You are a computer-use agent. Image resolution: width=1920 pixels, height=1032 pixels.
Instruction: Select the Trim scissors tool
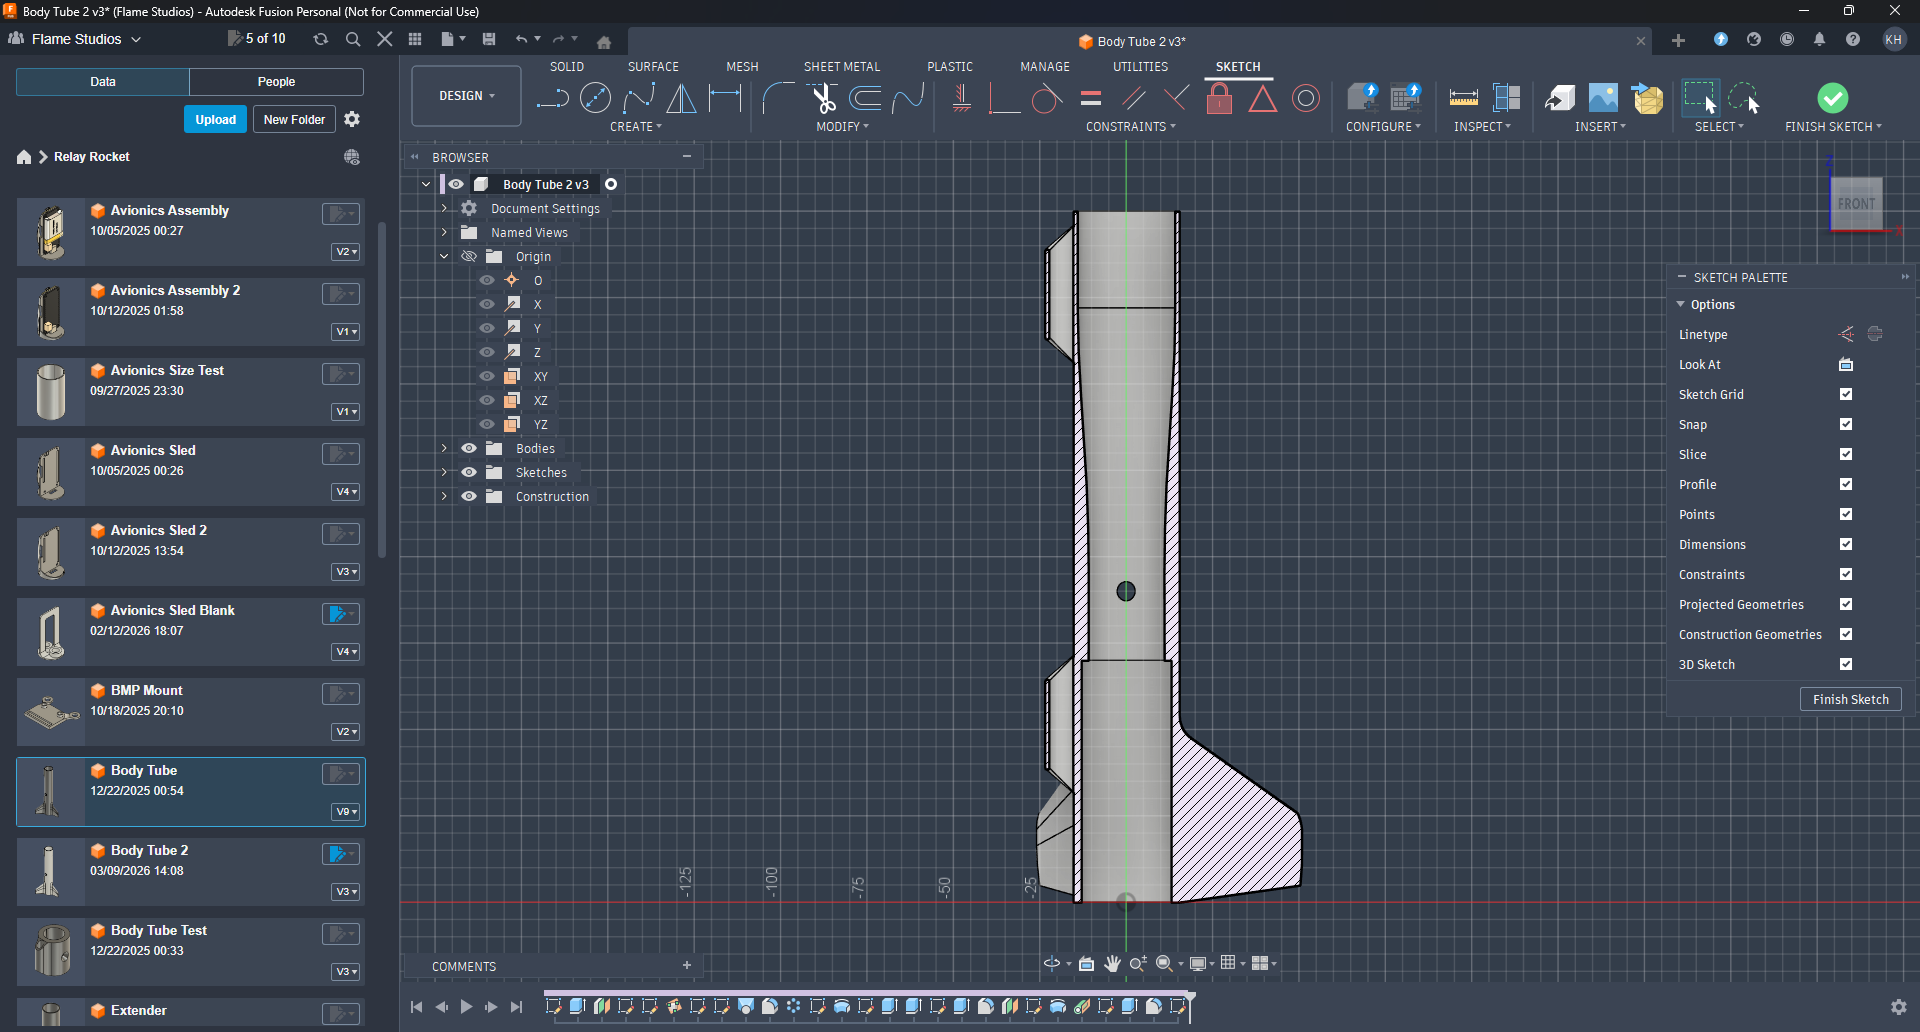[x=823, y=98]
